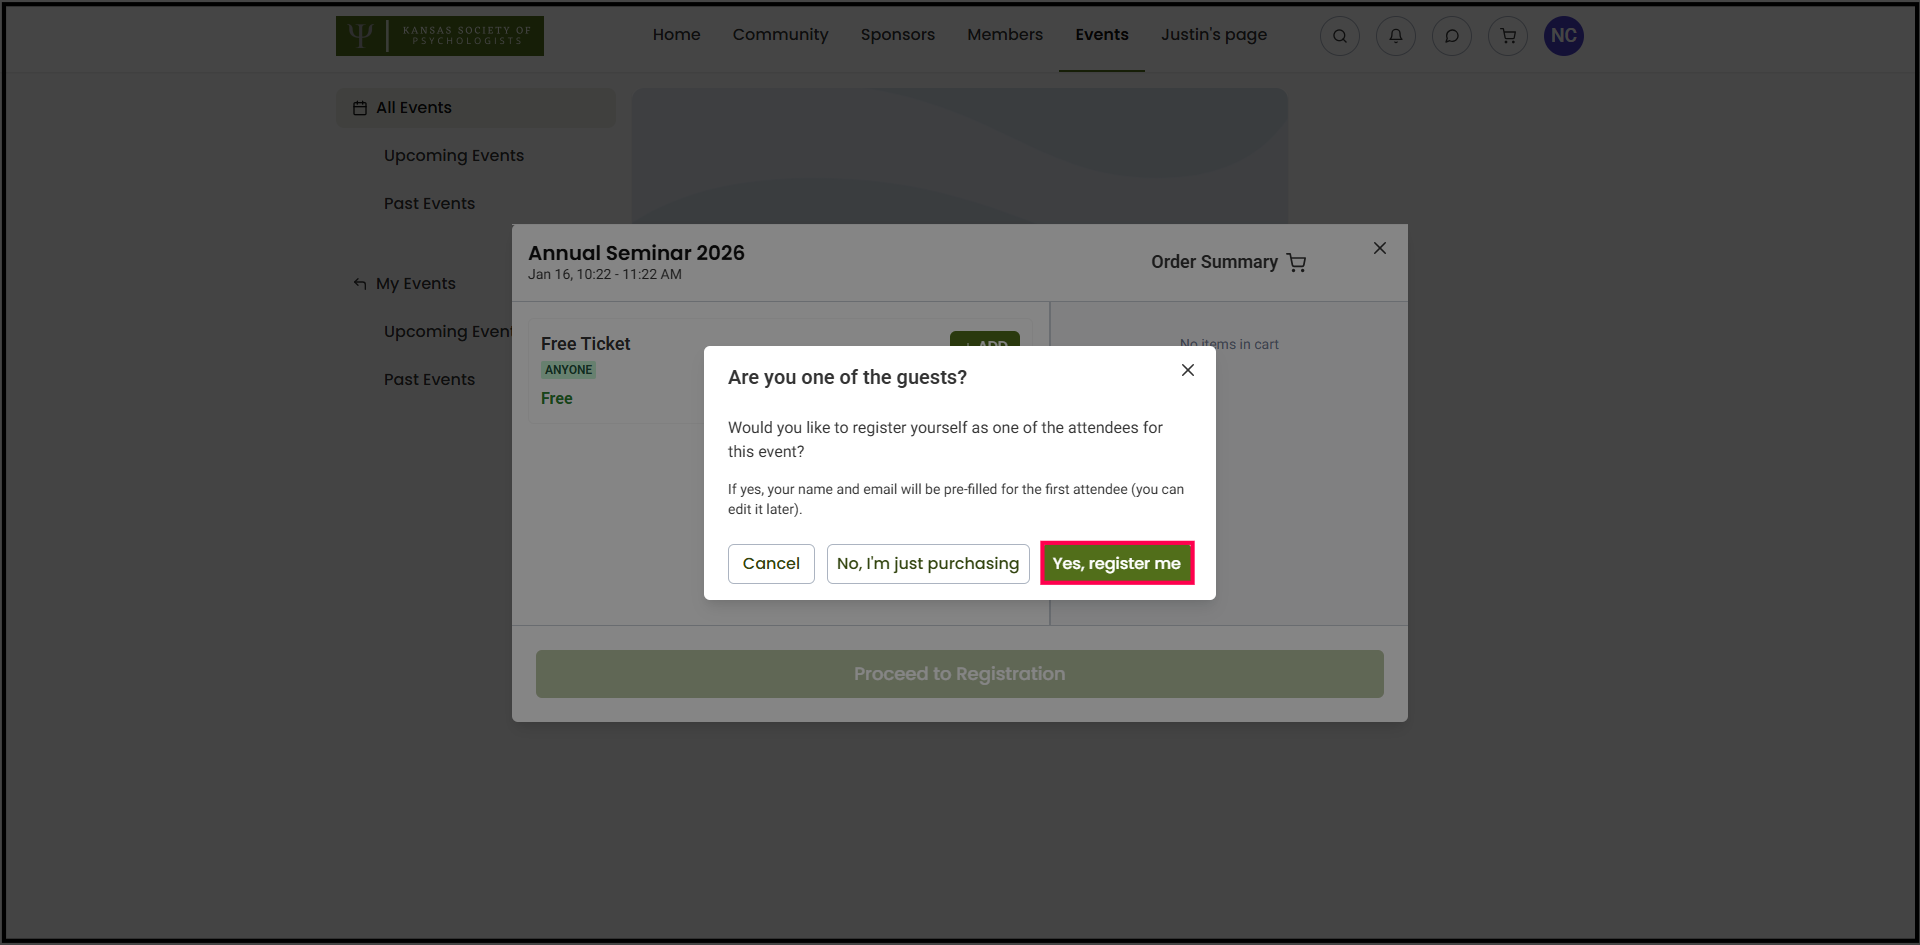Click the search magnifier icon

point(1339,36)
